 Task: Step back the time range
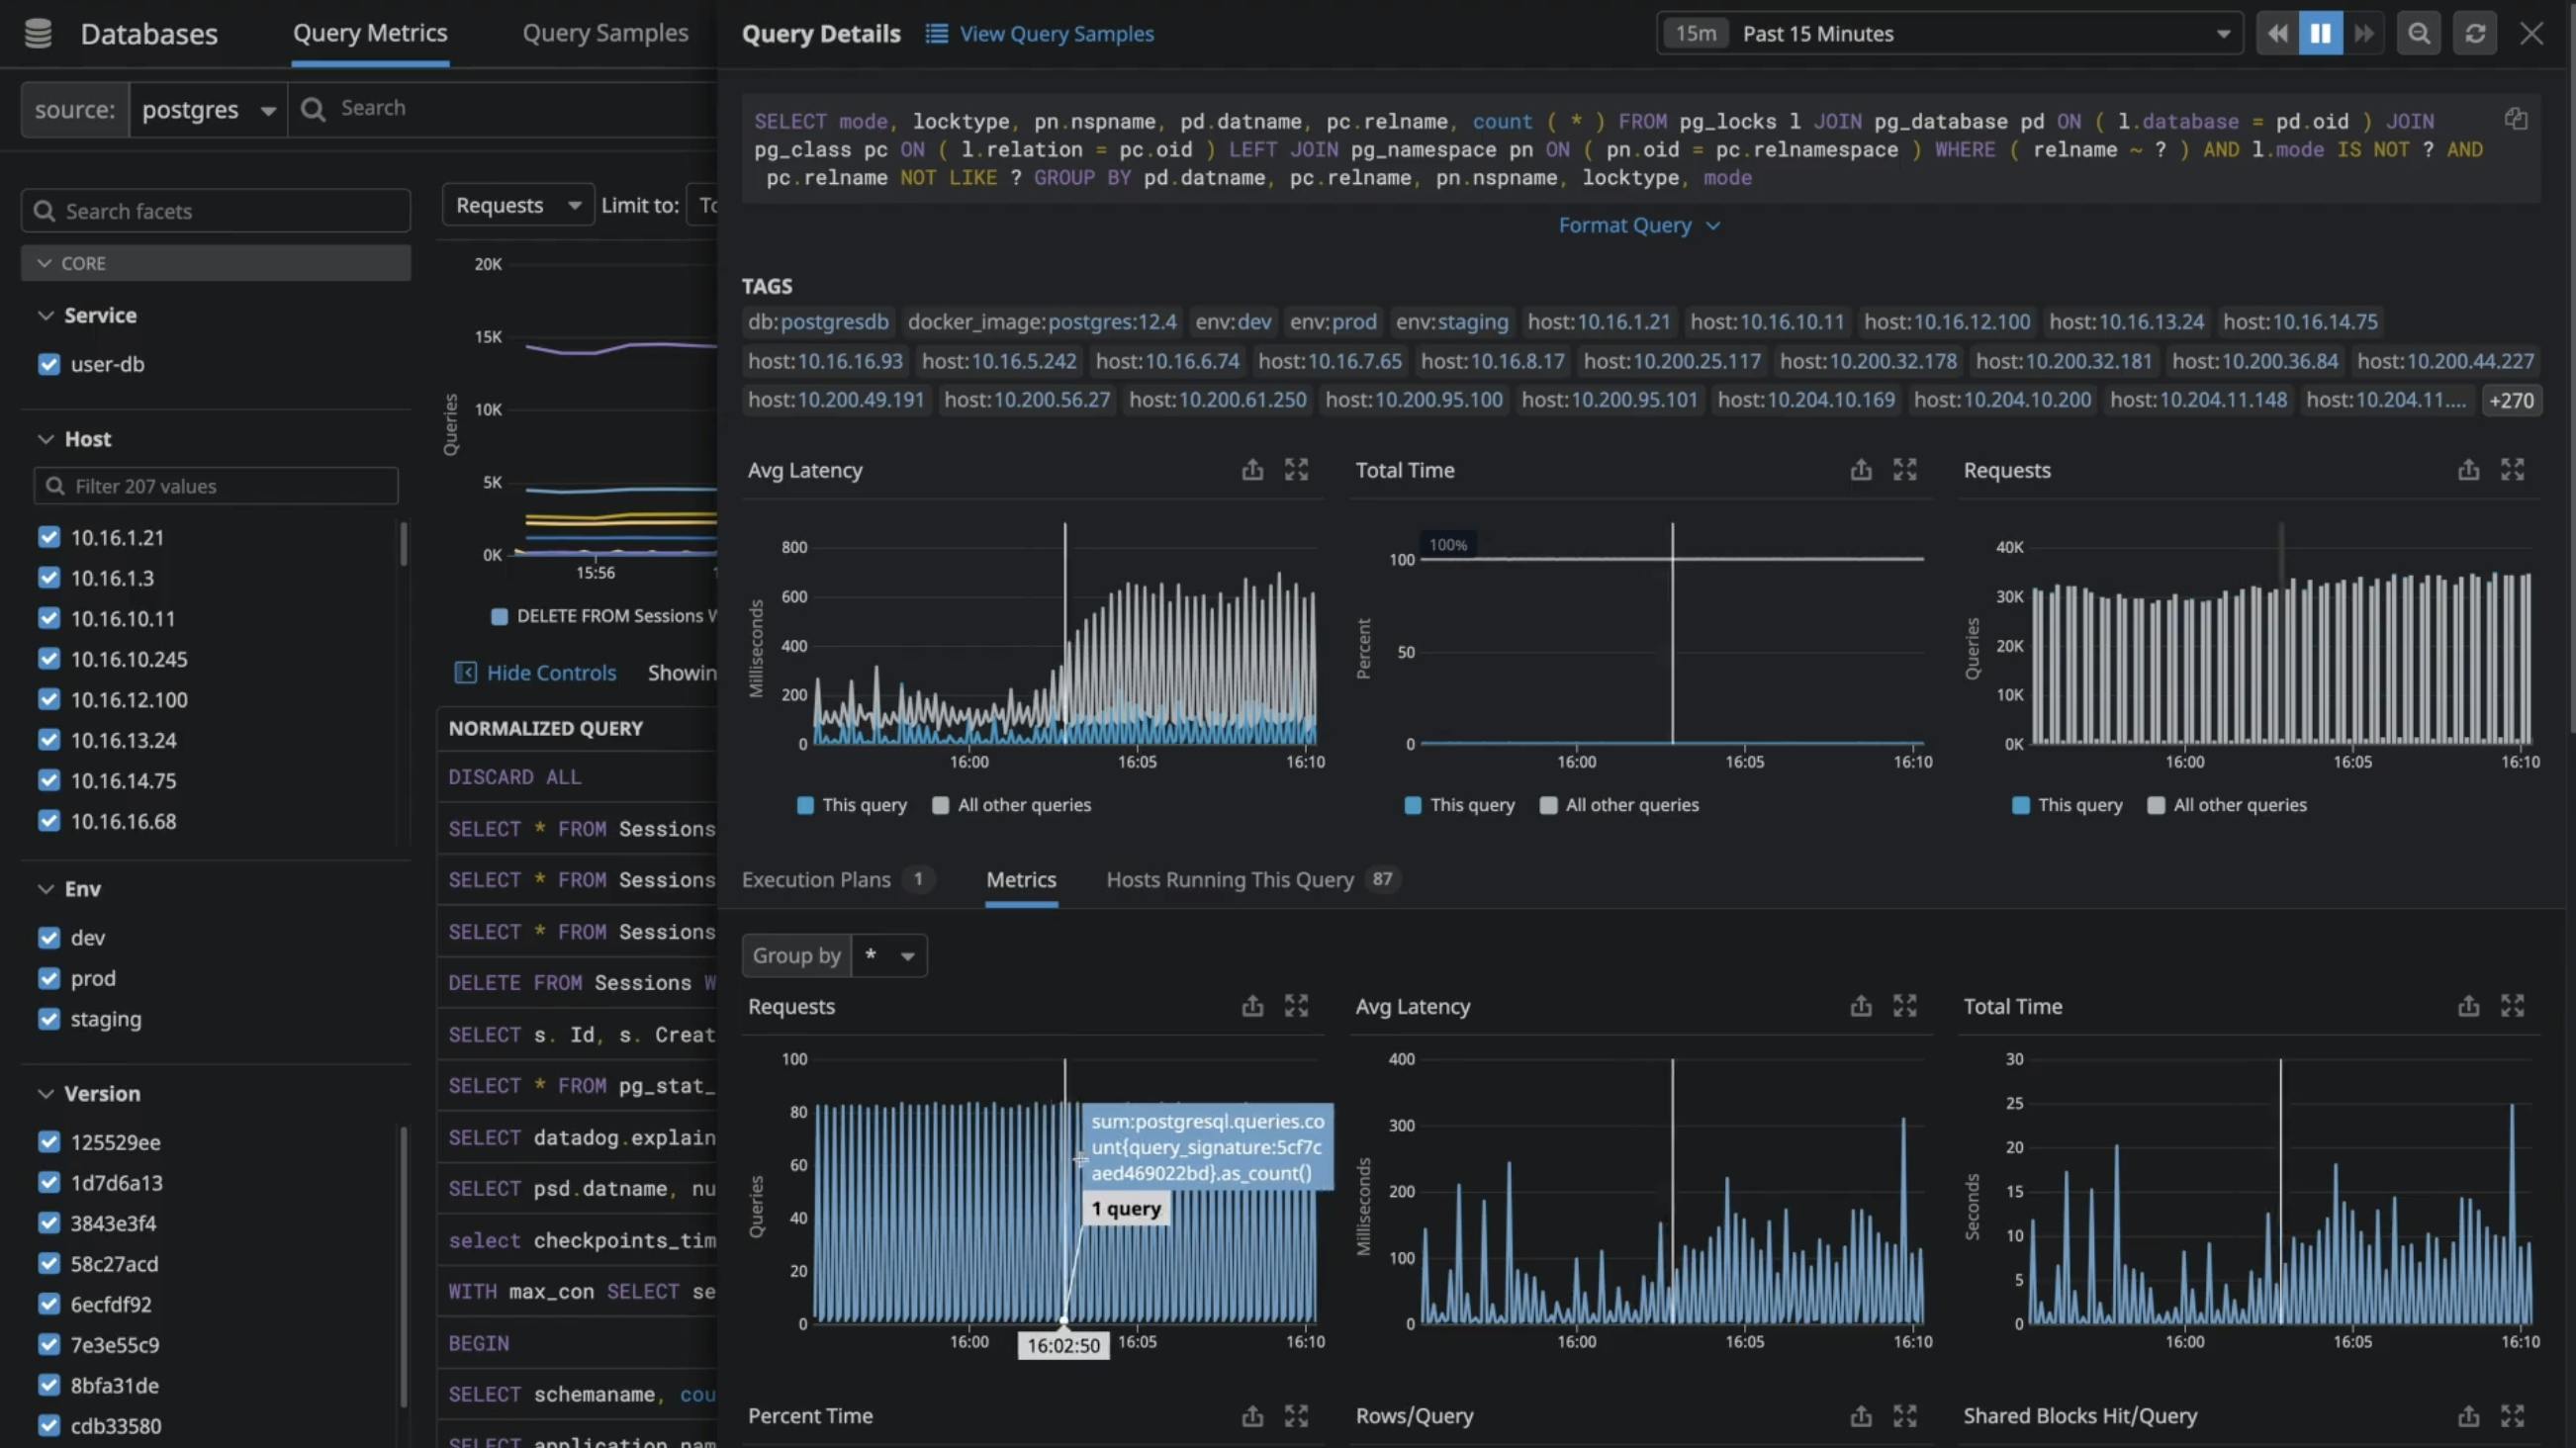click(x=2277, y=33)
